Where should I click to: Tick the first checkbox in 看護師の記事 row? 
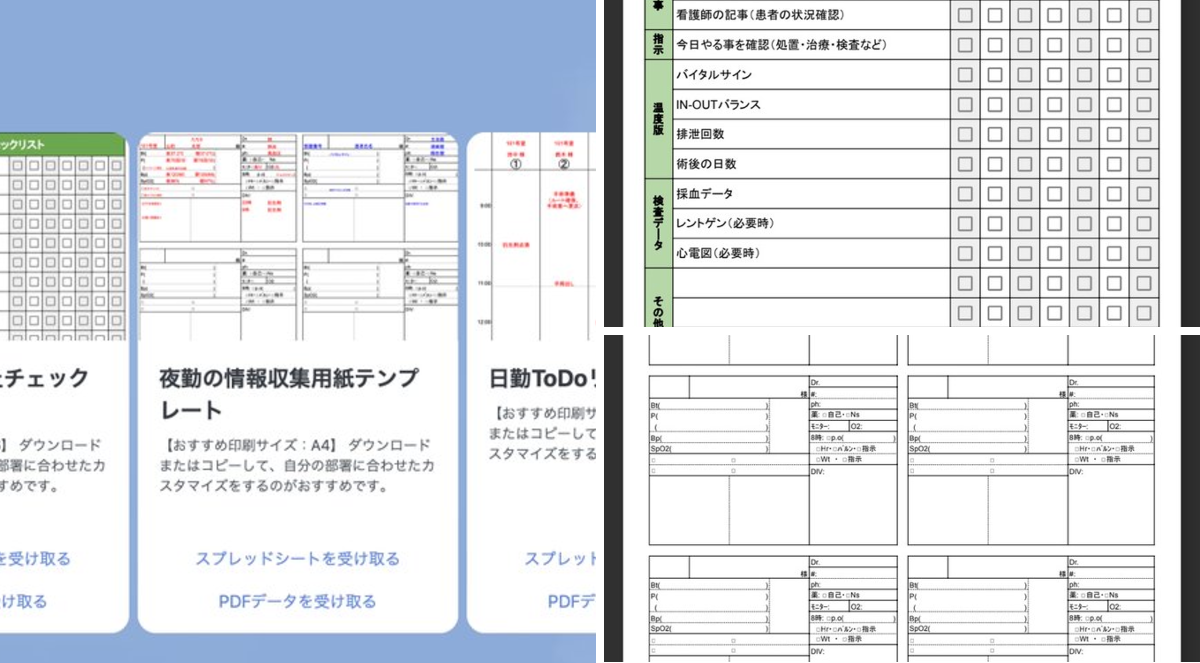(965, 15)
